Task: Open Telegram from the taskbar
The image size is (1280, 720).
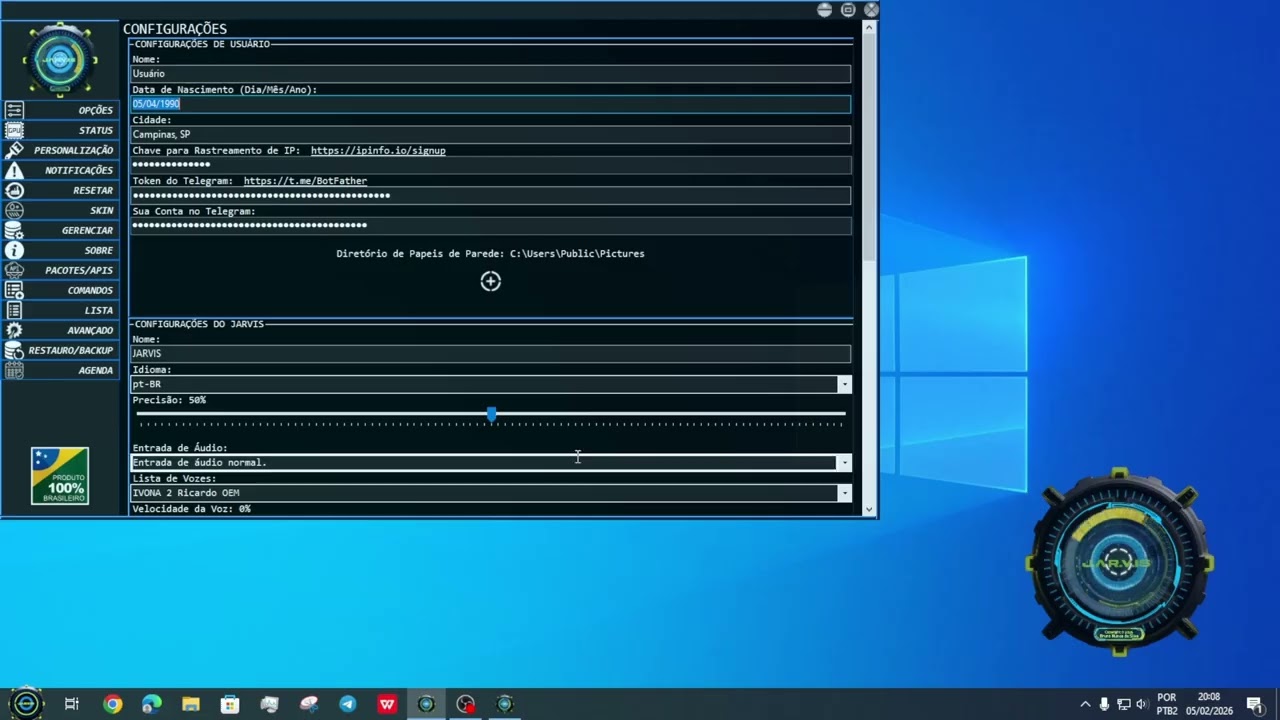Action: click(348, 704)
